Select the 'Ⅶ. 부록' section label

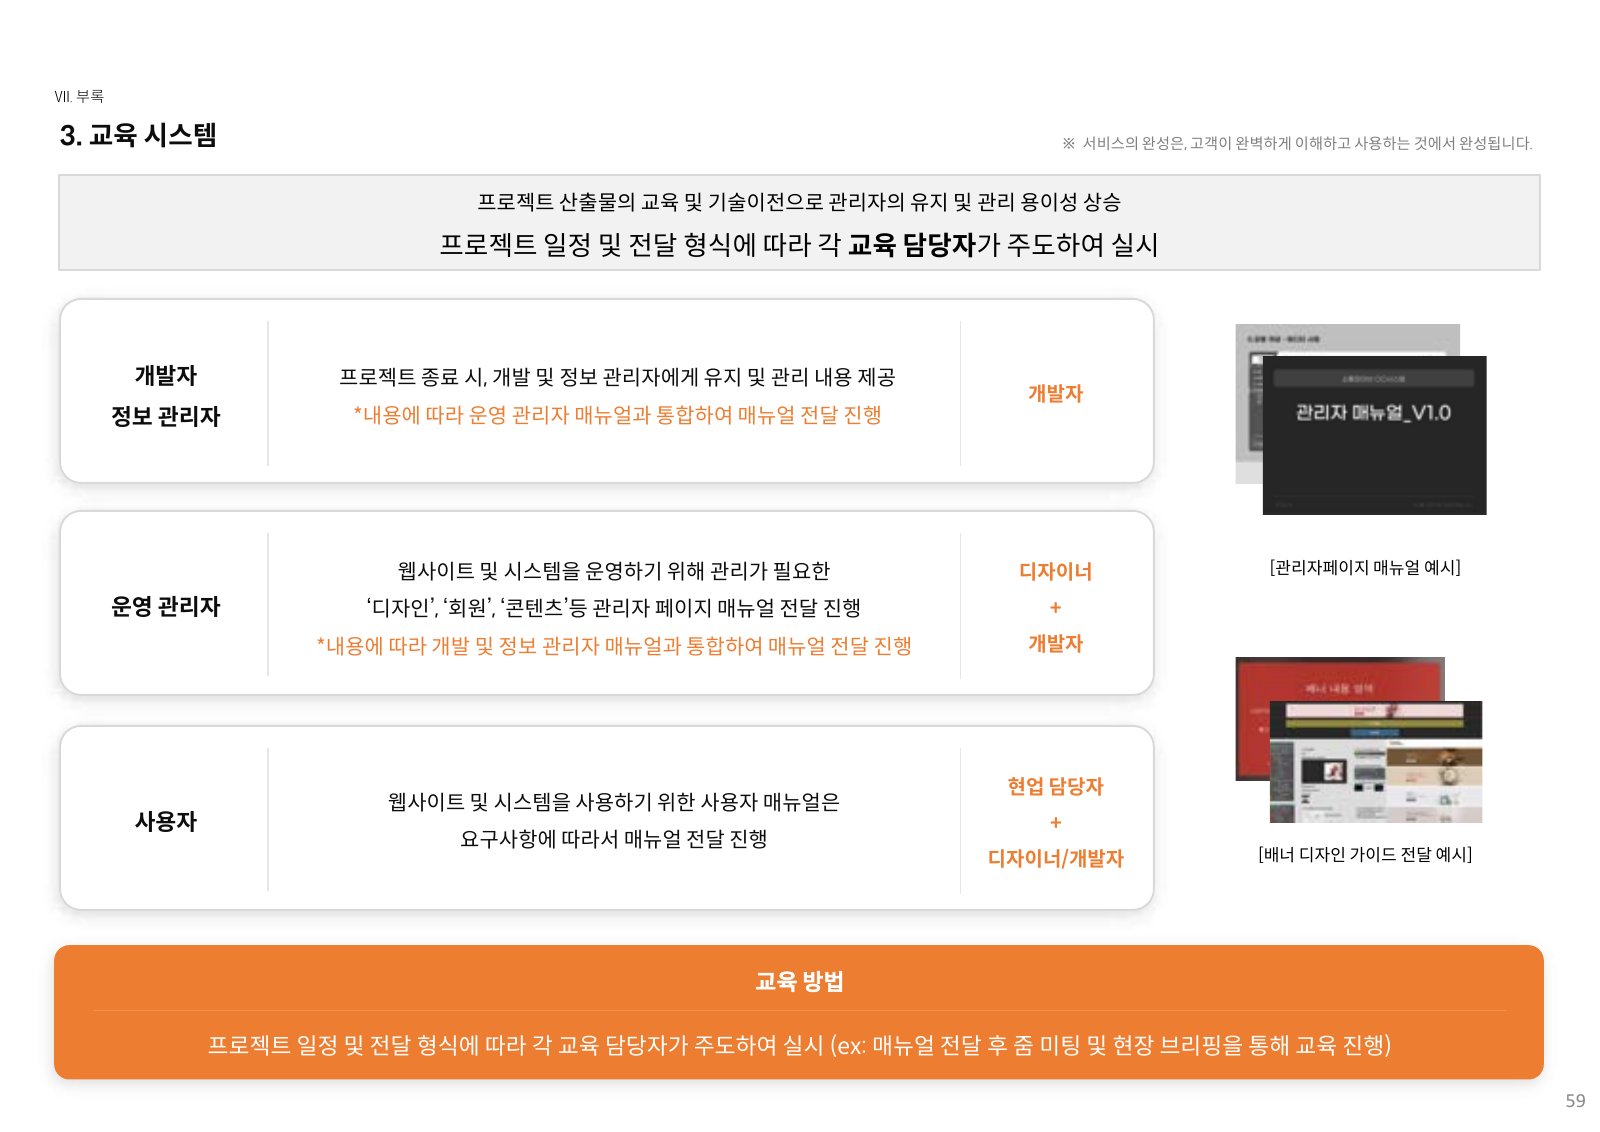[x=79, y=96]
